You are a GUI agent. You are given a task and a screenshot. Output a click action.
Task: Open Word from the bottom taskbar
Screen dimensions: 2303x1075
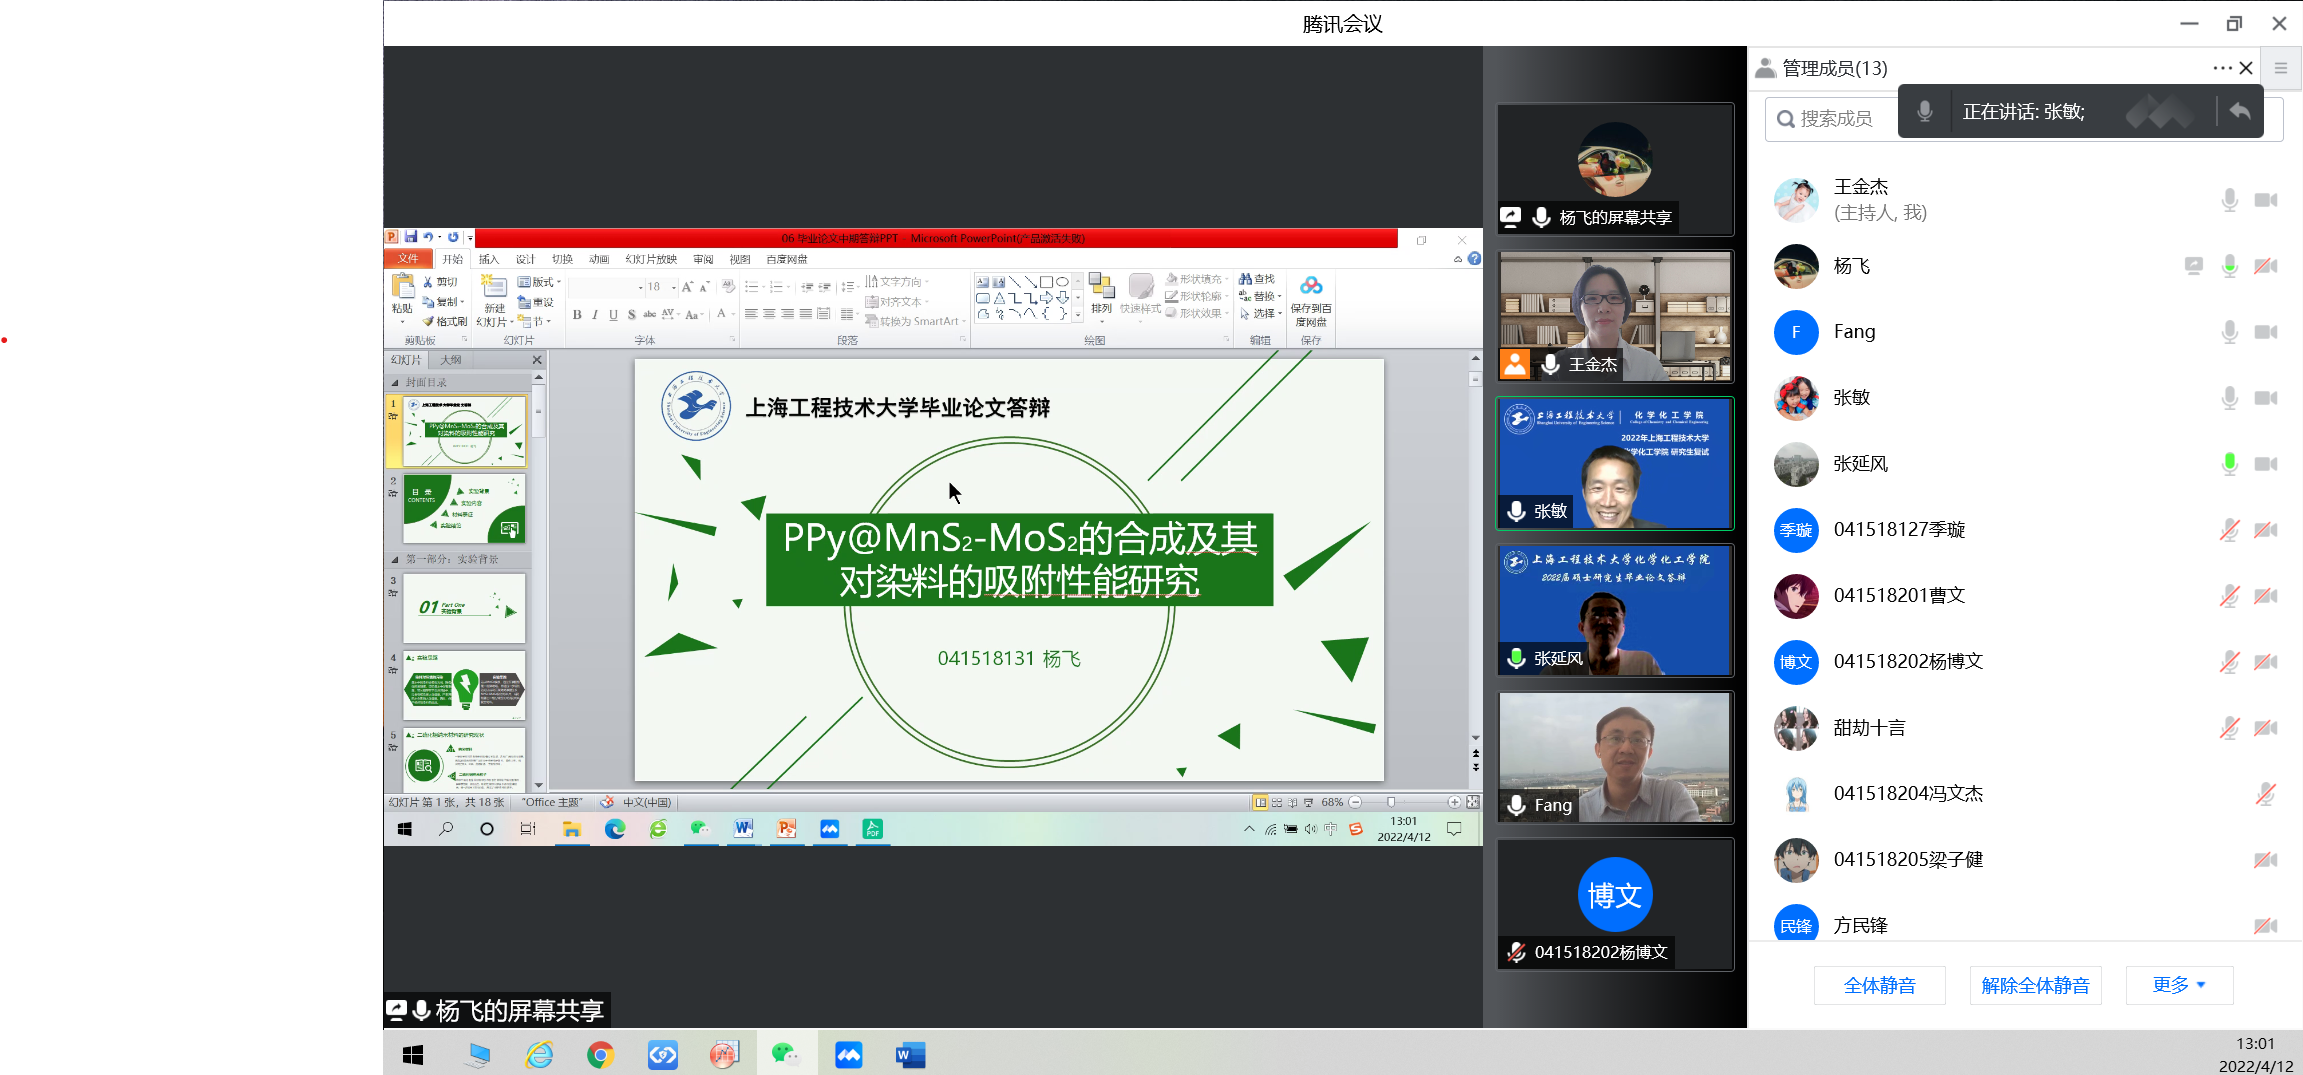(910, 1055)
